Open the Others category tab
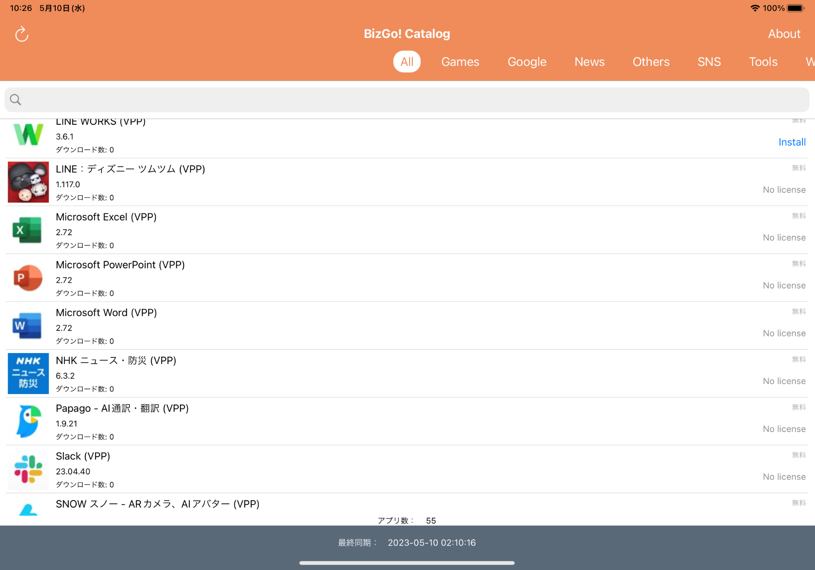The width and height of the screenshot is (815, 570). [650, 62]
